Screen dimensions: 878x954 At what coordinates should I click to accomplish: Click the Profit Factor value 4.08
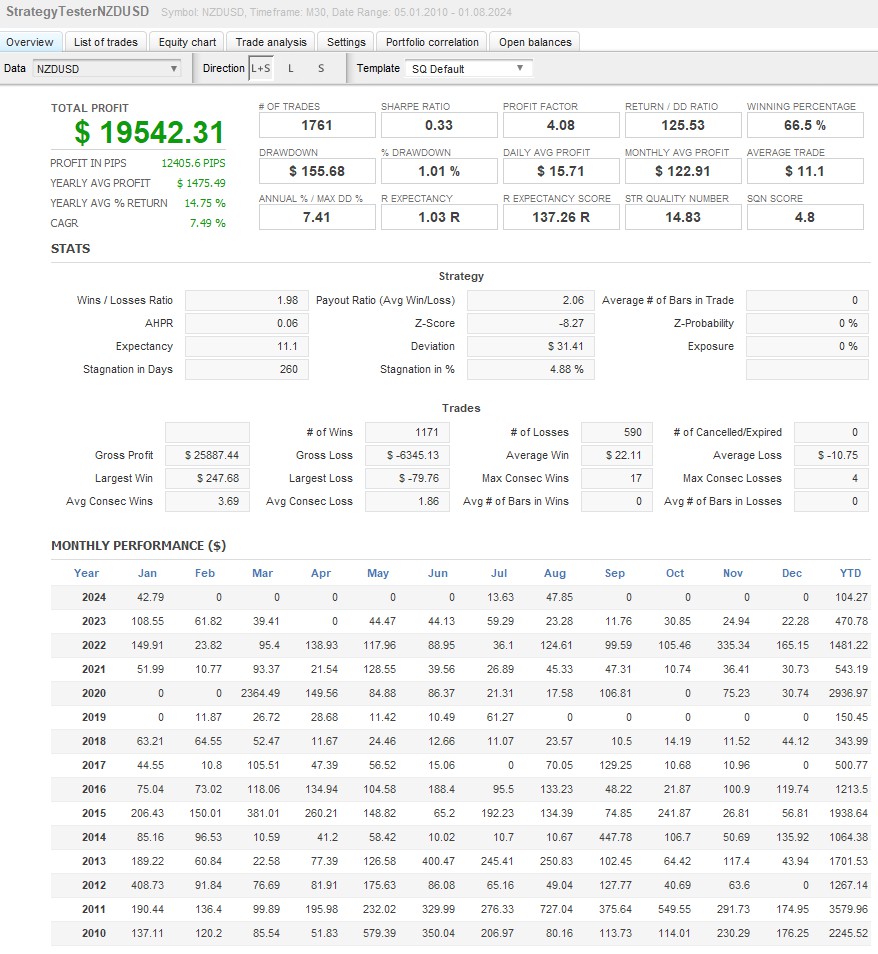coord(561,125)
